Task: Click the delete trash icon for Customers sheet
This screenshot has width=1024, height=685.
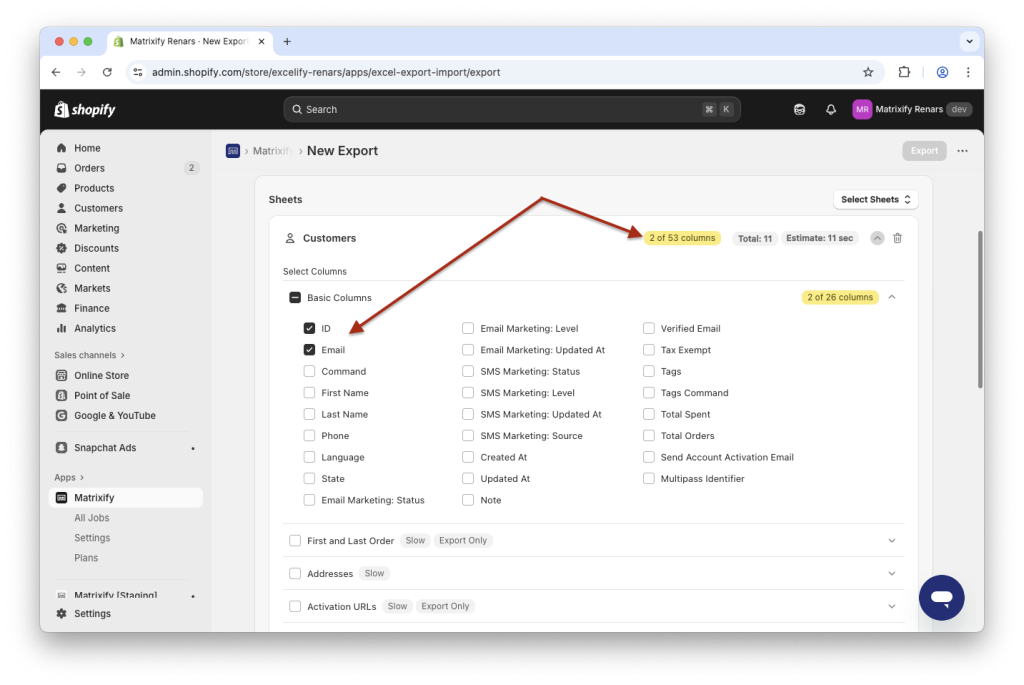Action: point(897,238)
